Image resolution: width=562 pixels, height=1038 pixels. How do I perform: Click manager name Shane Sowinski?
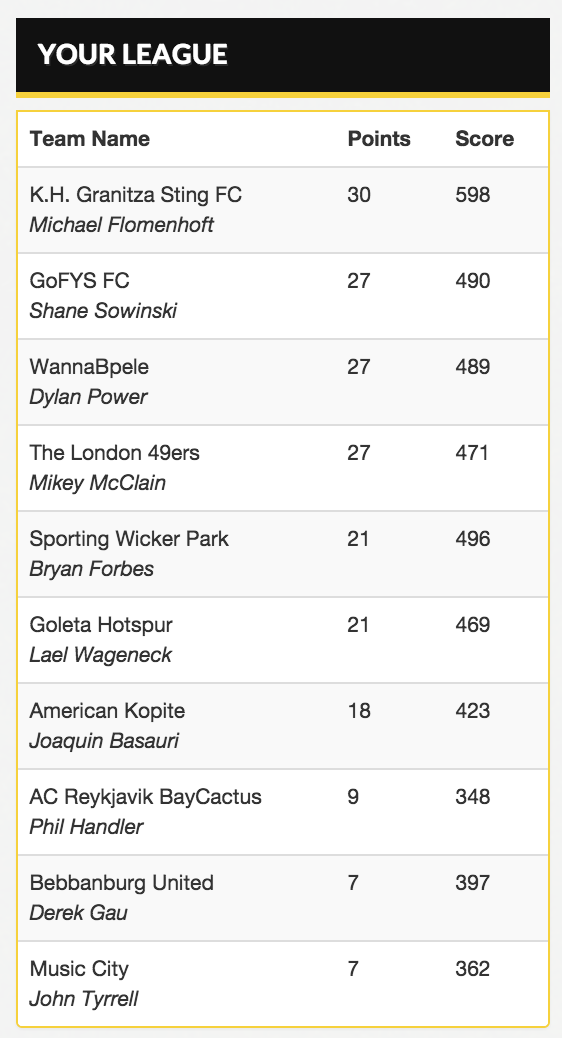click(x=103, y=310)
